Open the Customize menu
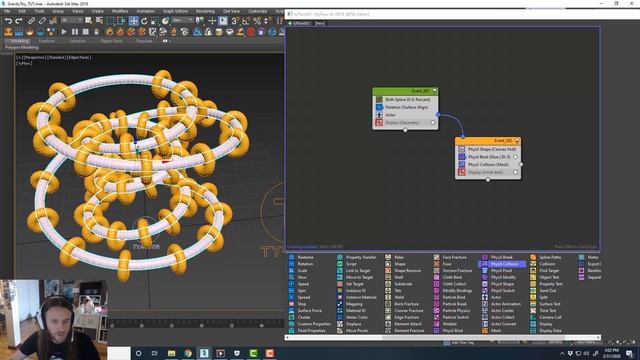The image size is (640, 360). (x=258, y=11)
